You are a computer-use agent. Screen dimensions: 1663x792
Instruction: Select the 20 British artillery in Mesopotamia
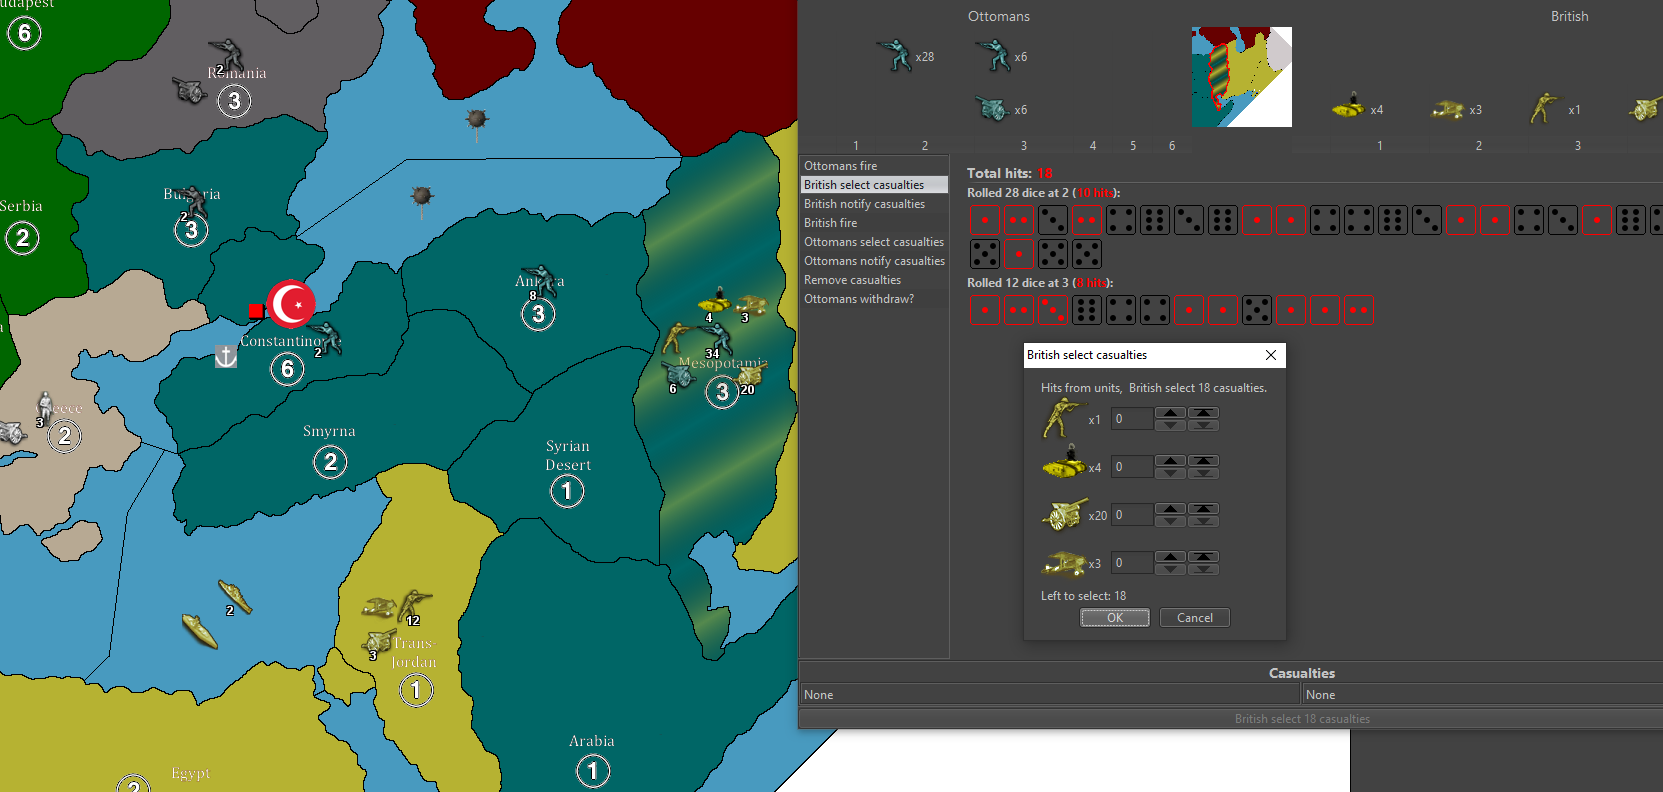click(751, 376)
